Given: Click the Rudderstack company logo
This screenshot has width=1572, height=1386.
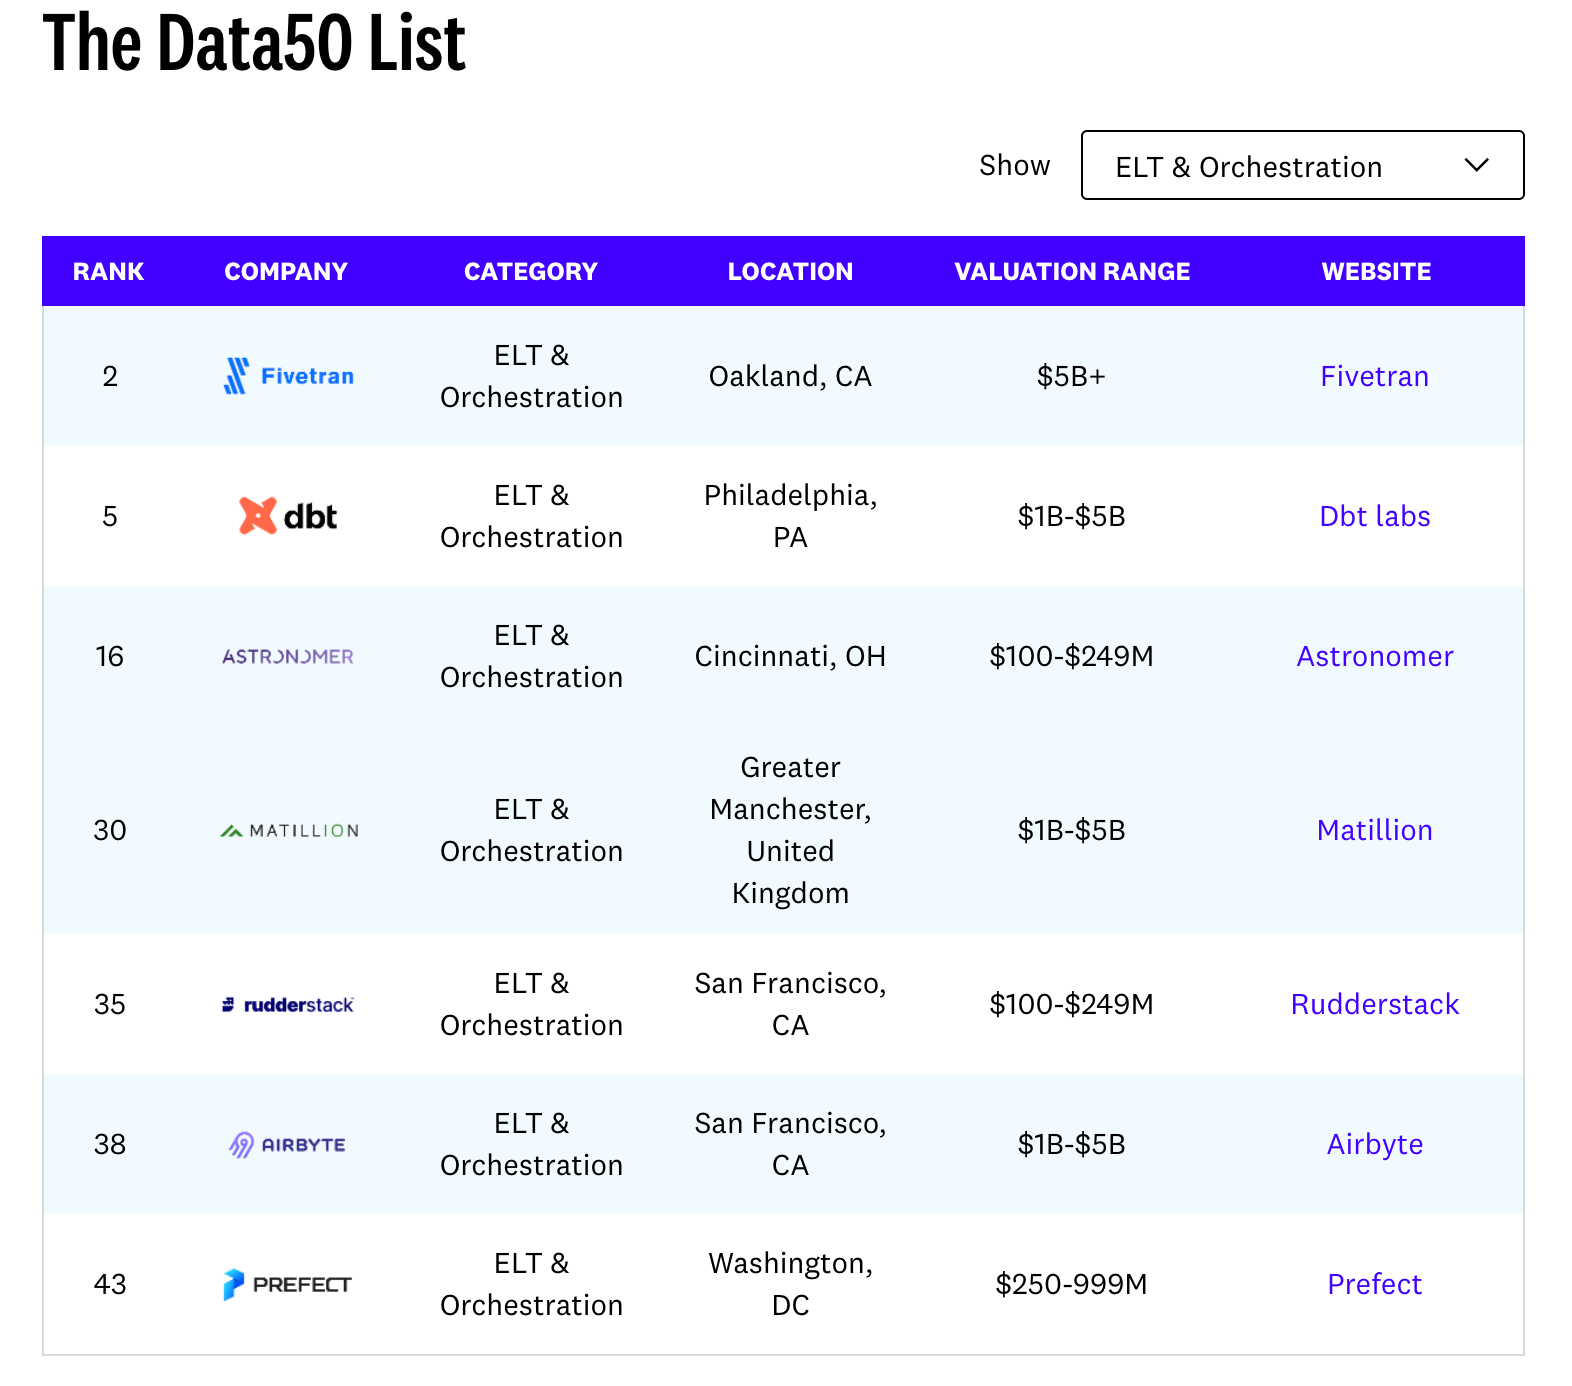Looking at the screenshot, I should pos(288,1004).
